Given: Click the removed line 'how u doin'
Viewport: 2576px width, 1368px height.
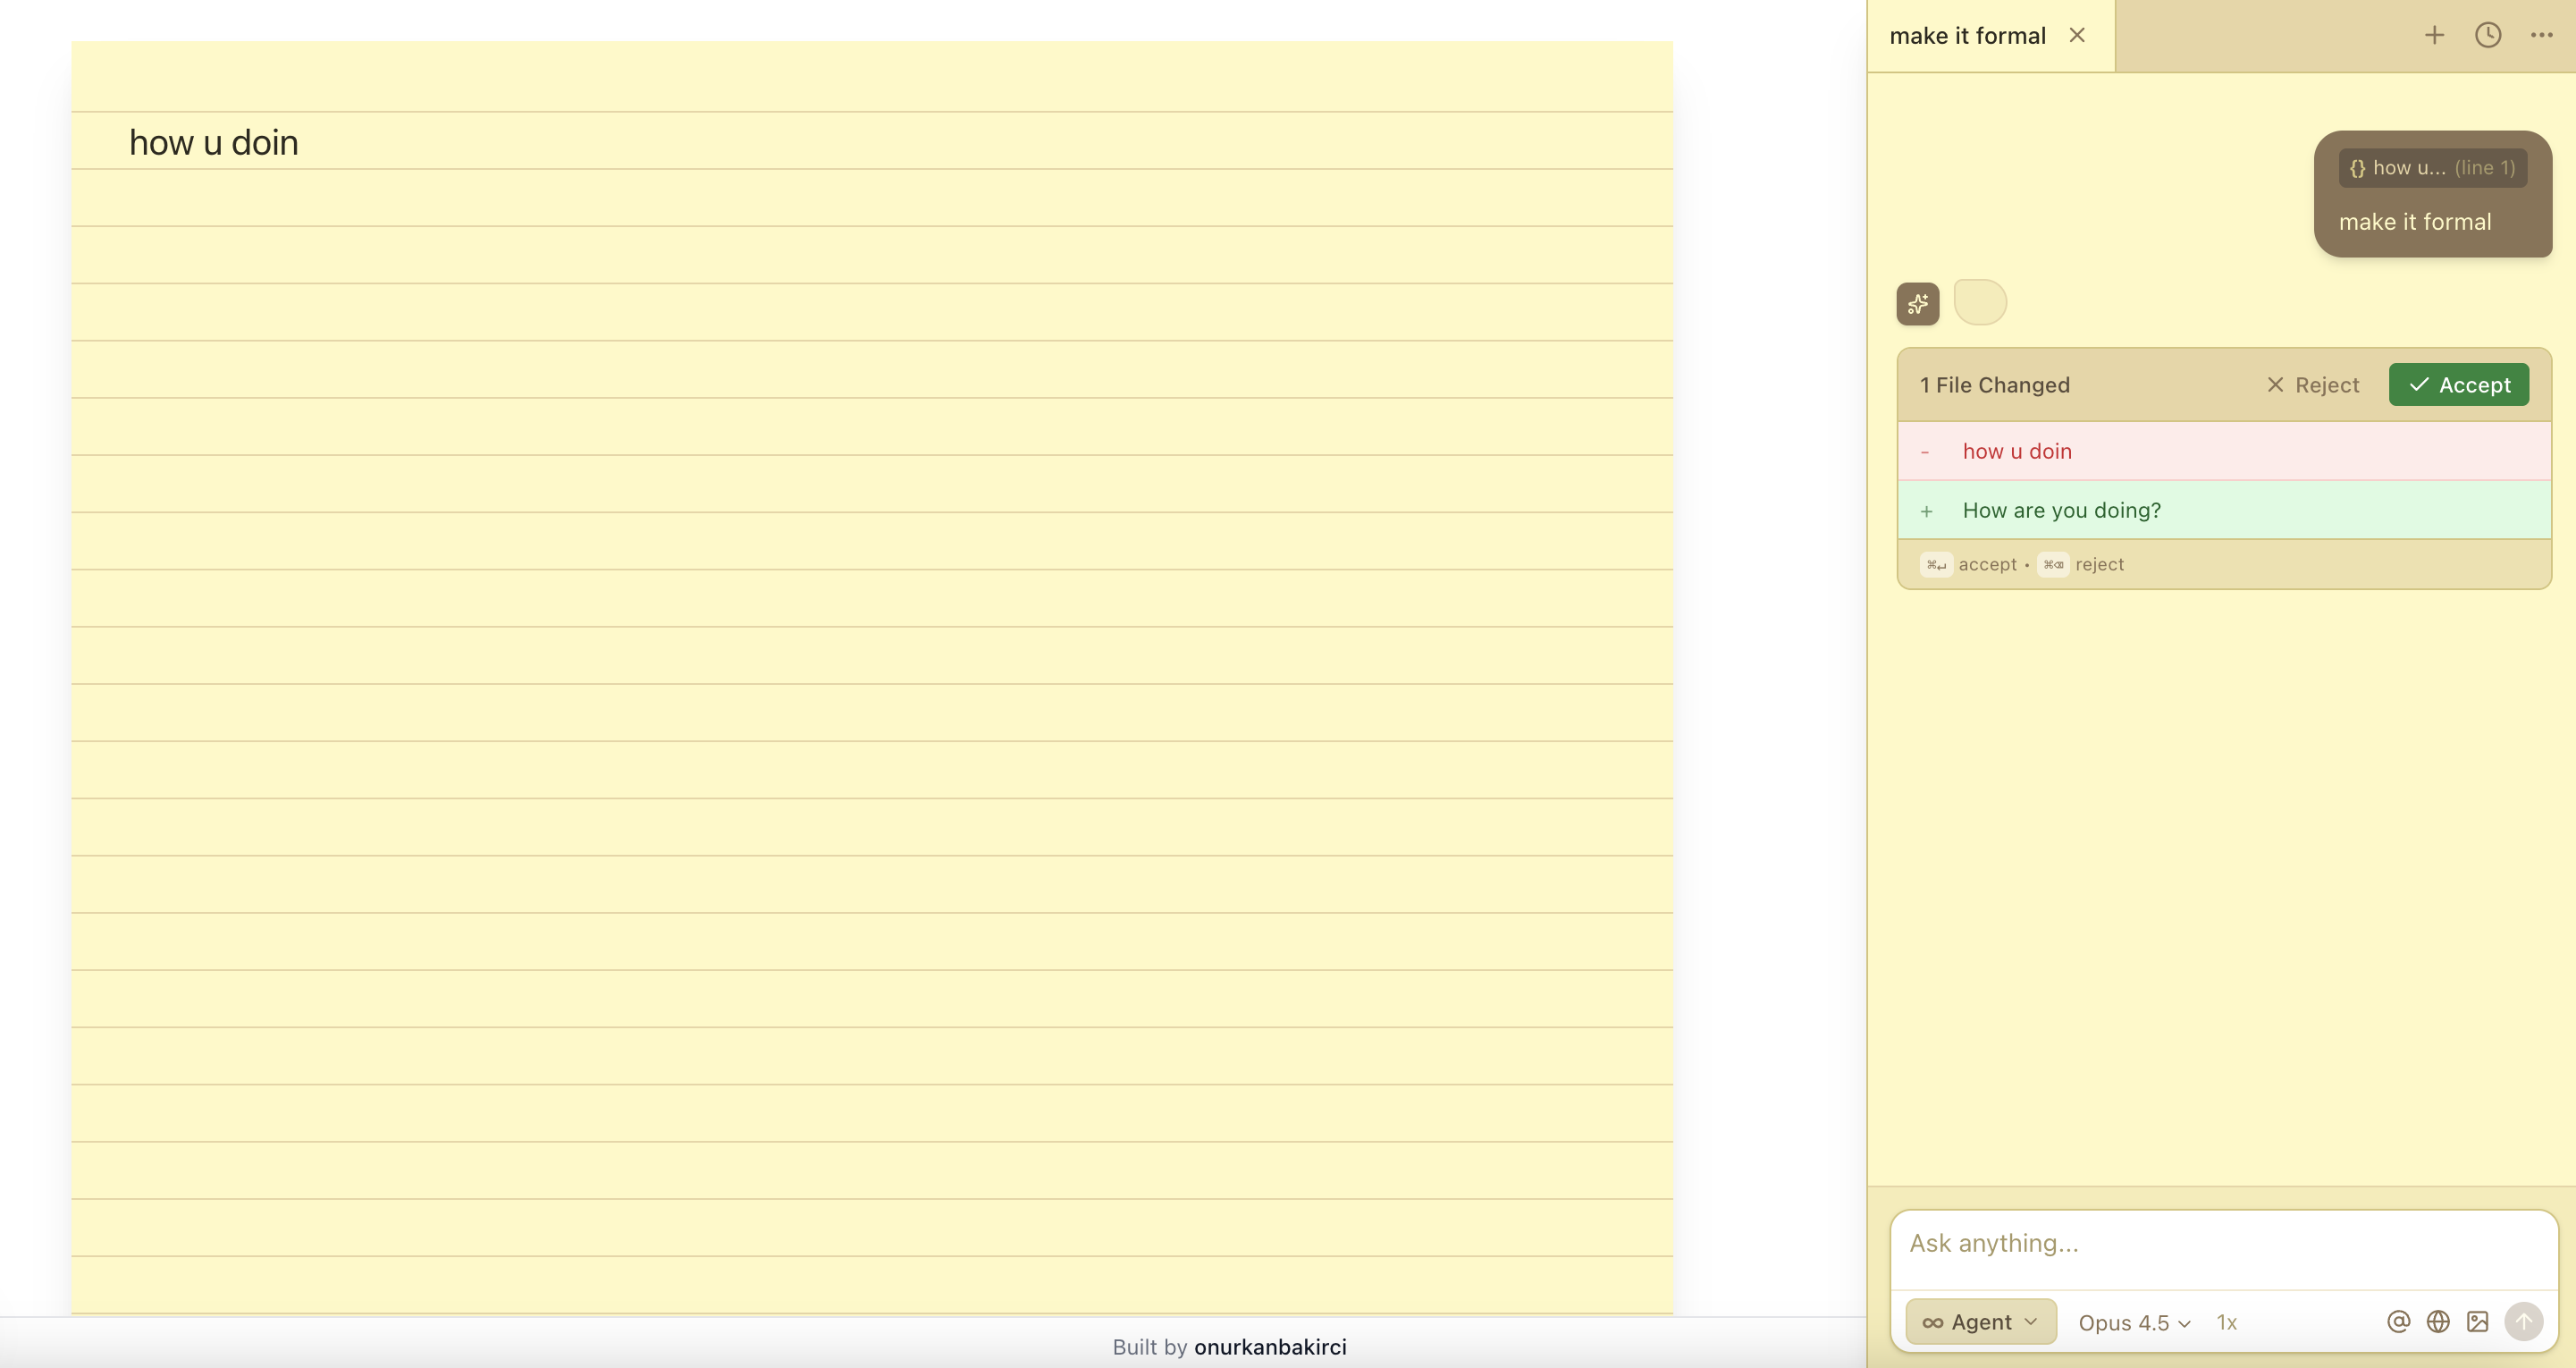Looking at the screenshot, I should click(2017, 451).
